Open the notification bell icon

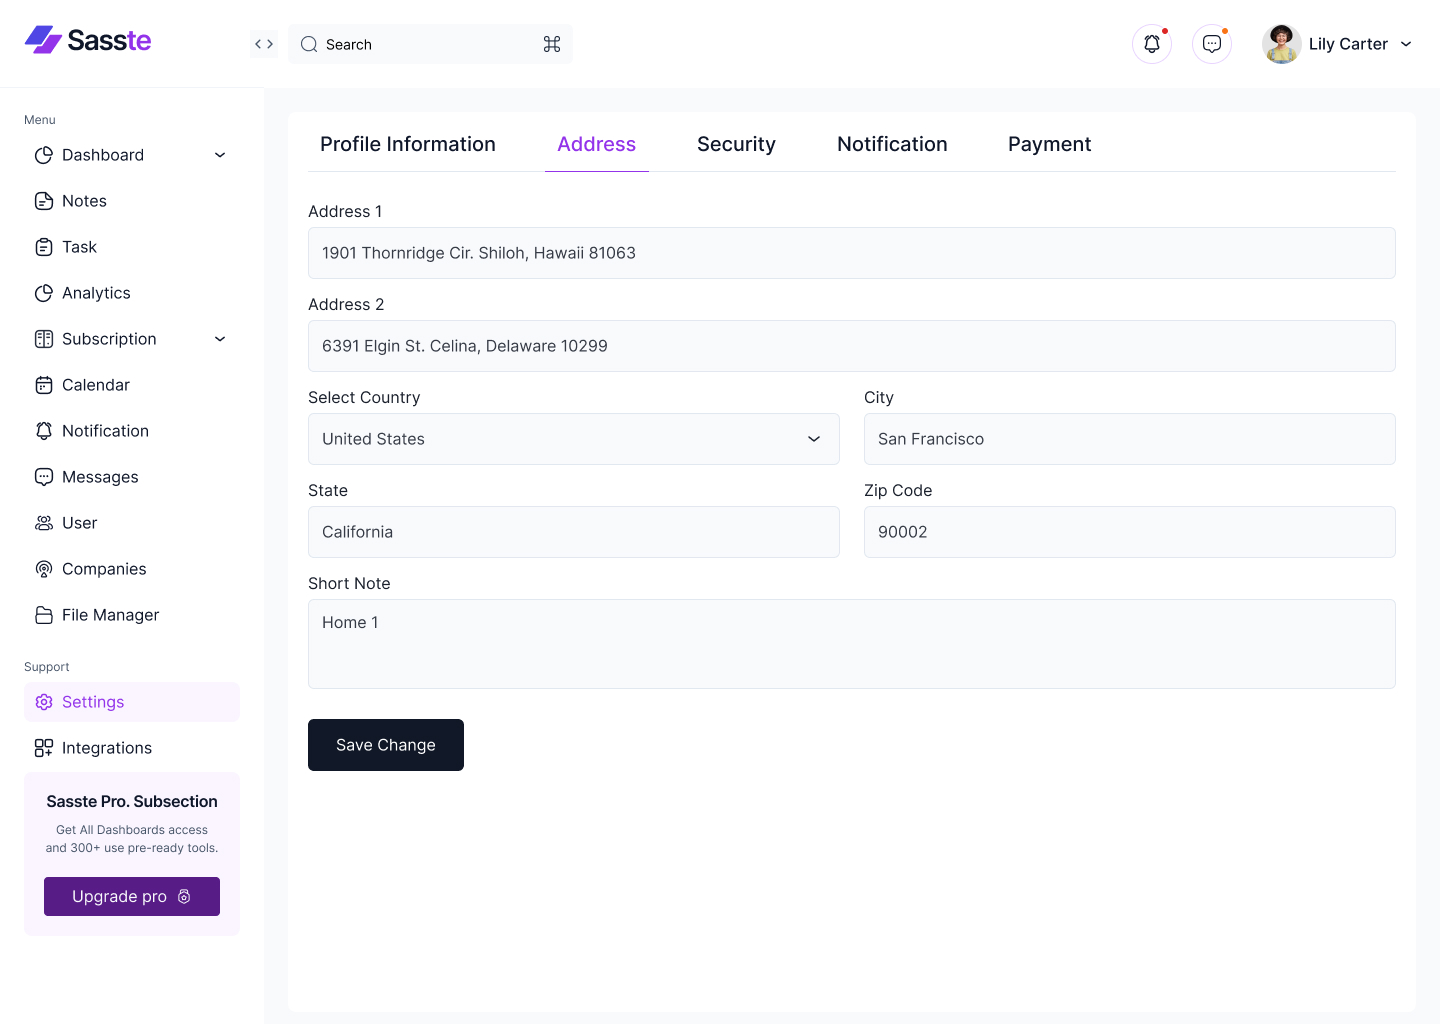click(1151, 43)
